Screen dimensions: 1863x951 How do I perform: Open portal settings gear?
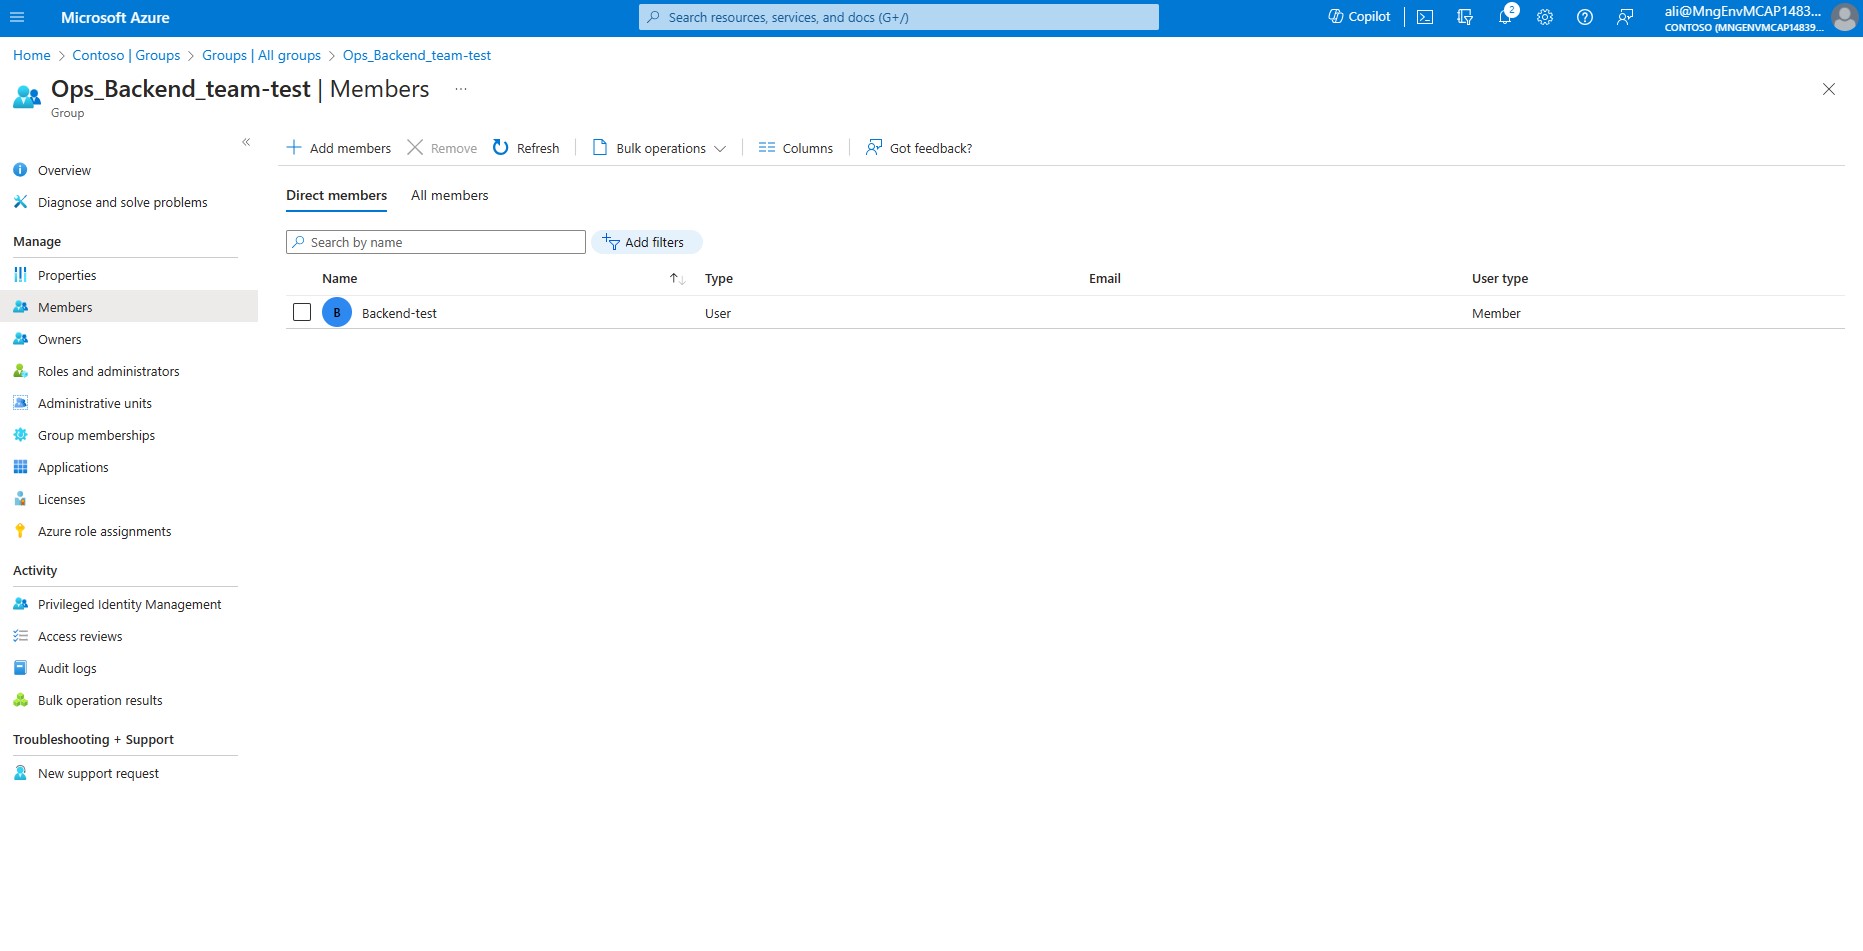[x=1545, y=17]
